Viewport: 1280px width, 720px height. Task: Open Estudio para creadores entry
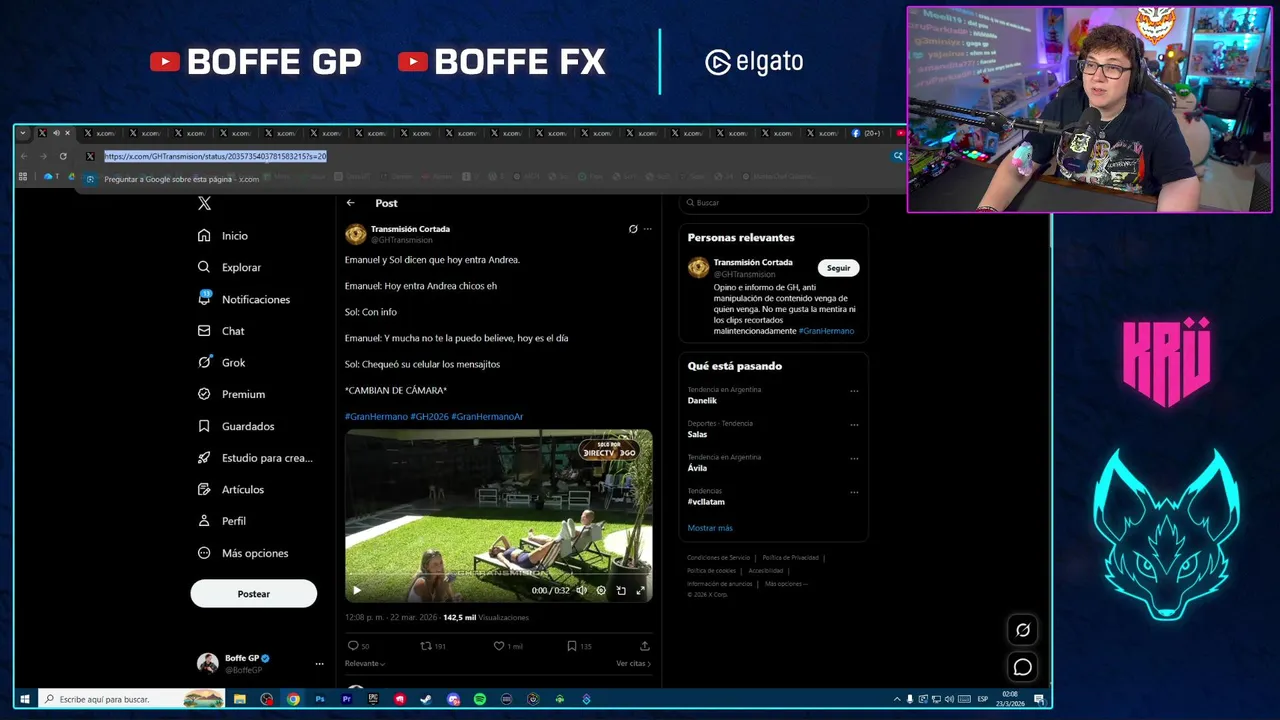(255, 458)
